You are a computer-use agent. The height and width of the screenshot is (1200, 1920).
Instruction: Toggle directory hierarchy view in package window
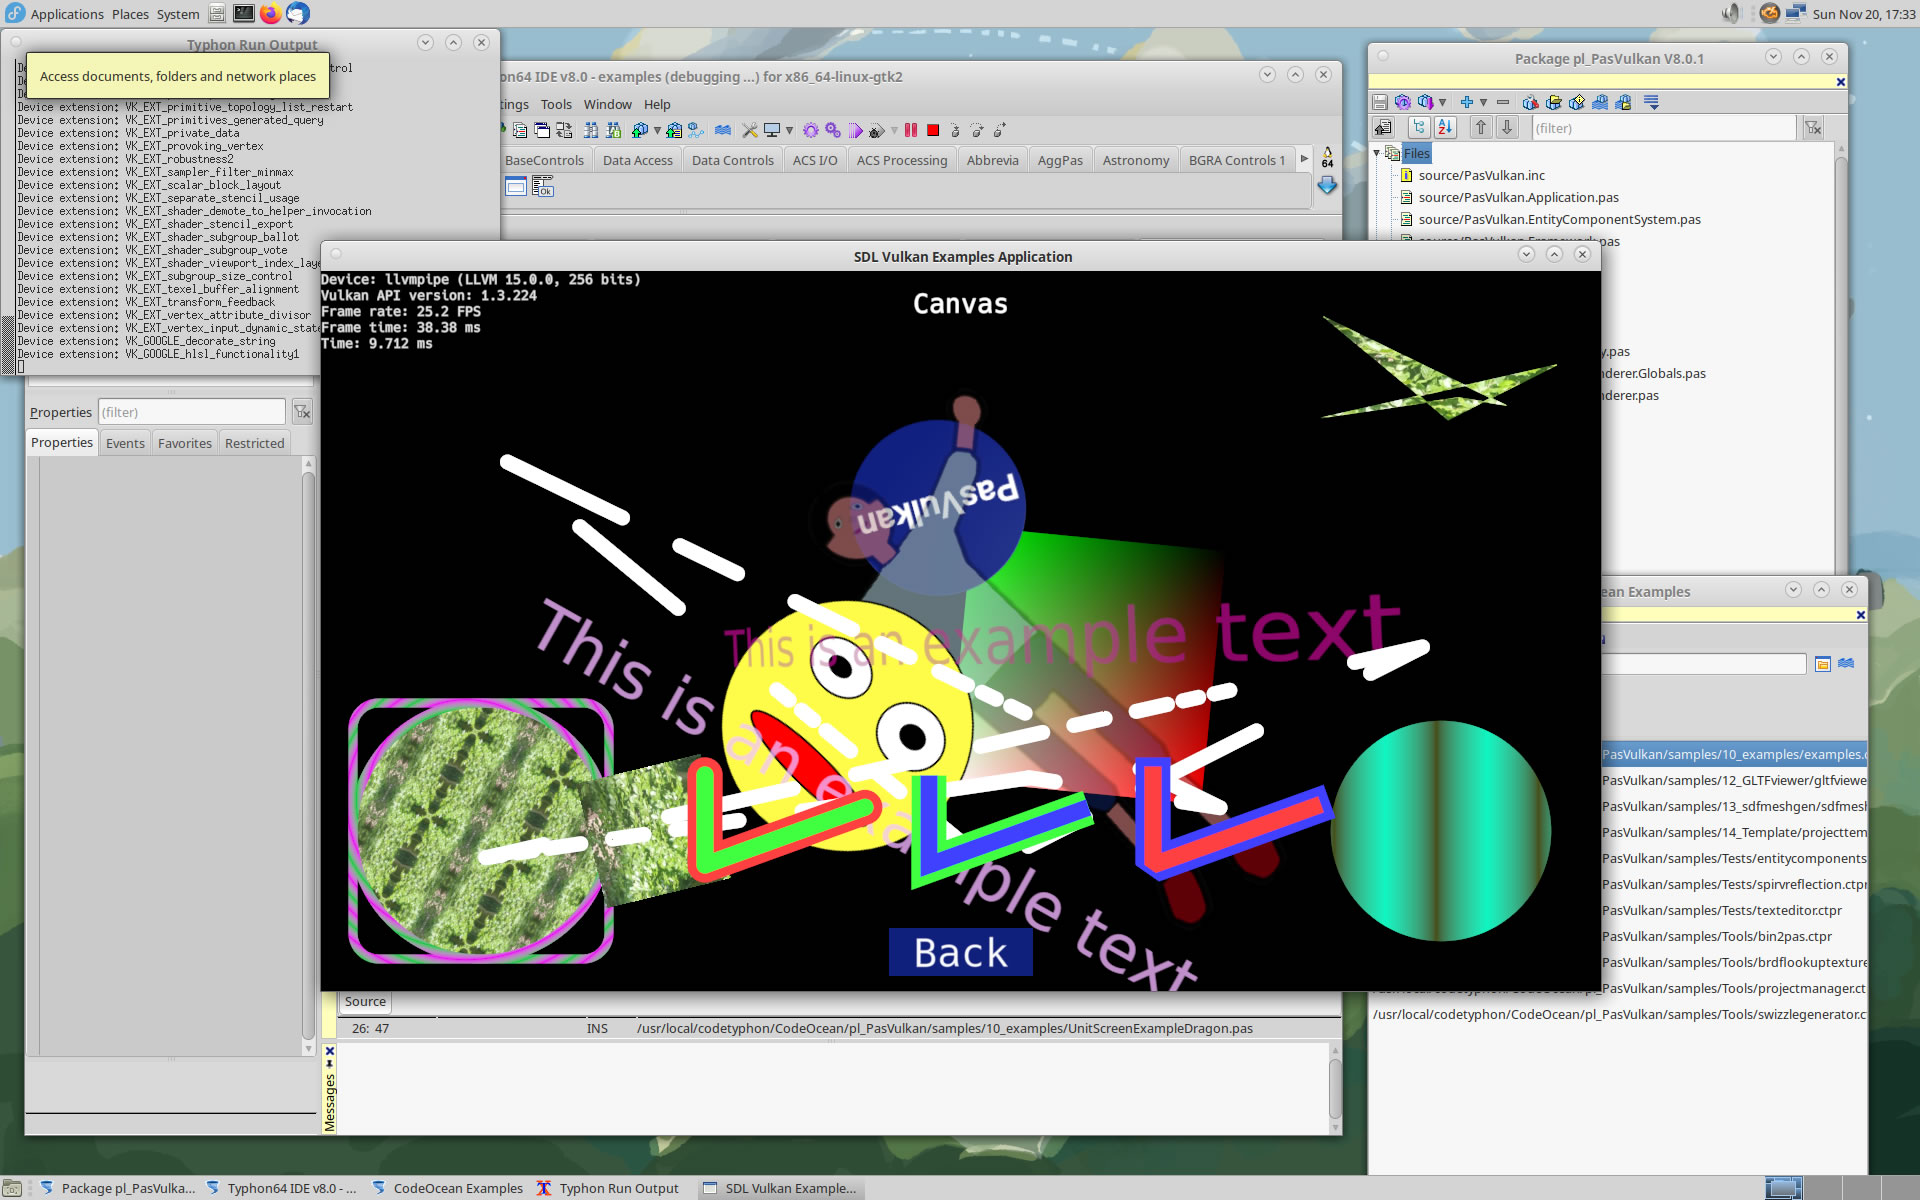click(x=1419, y=127)
